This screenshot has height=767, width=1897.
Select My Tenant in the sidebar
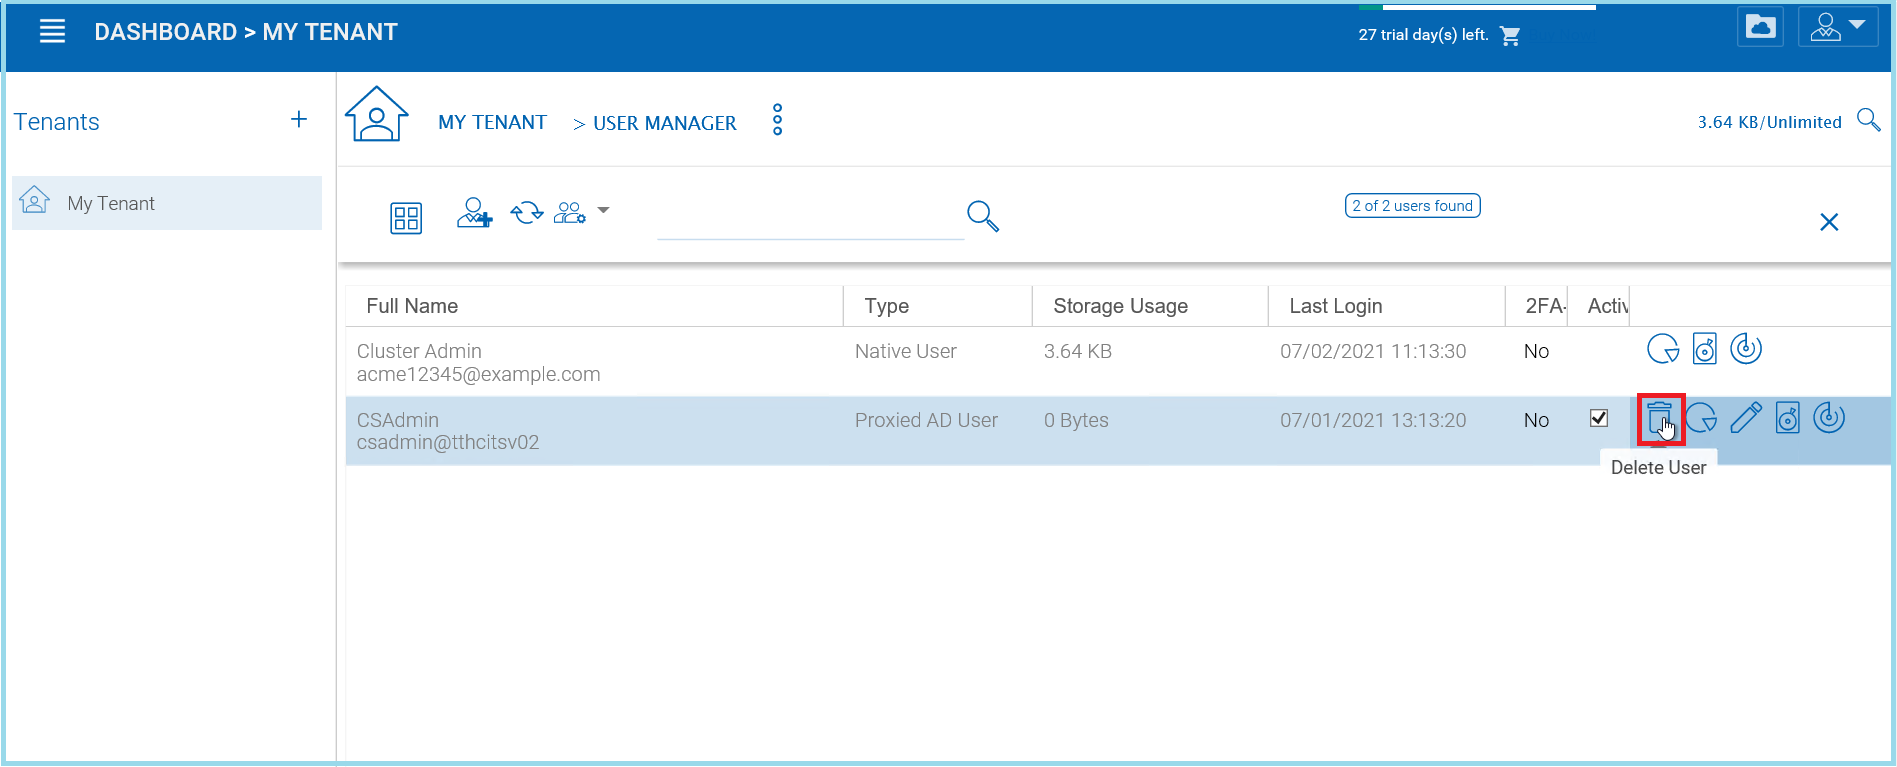(167, 203)
